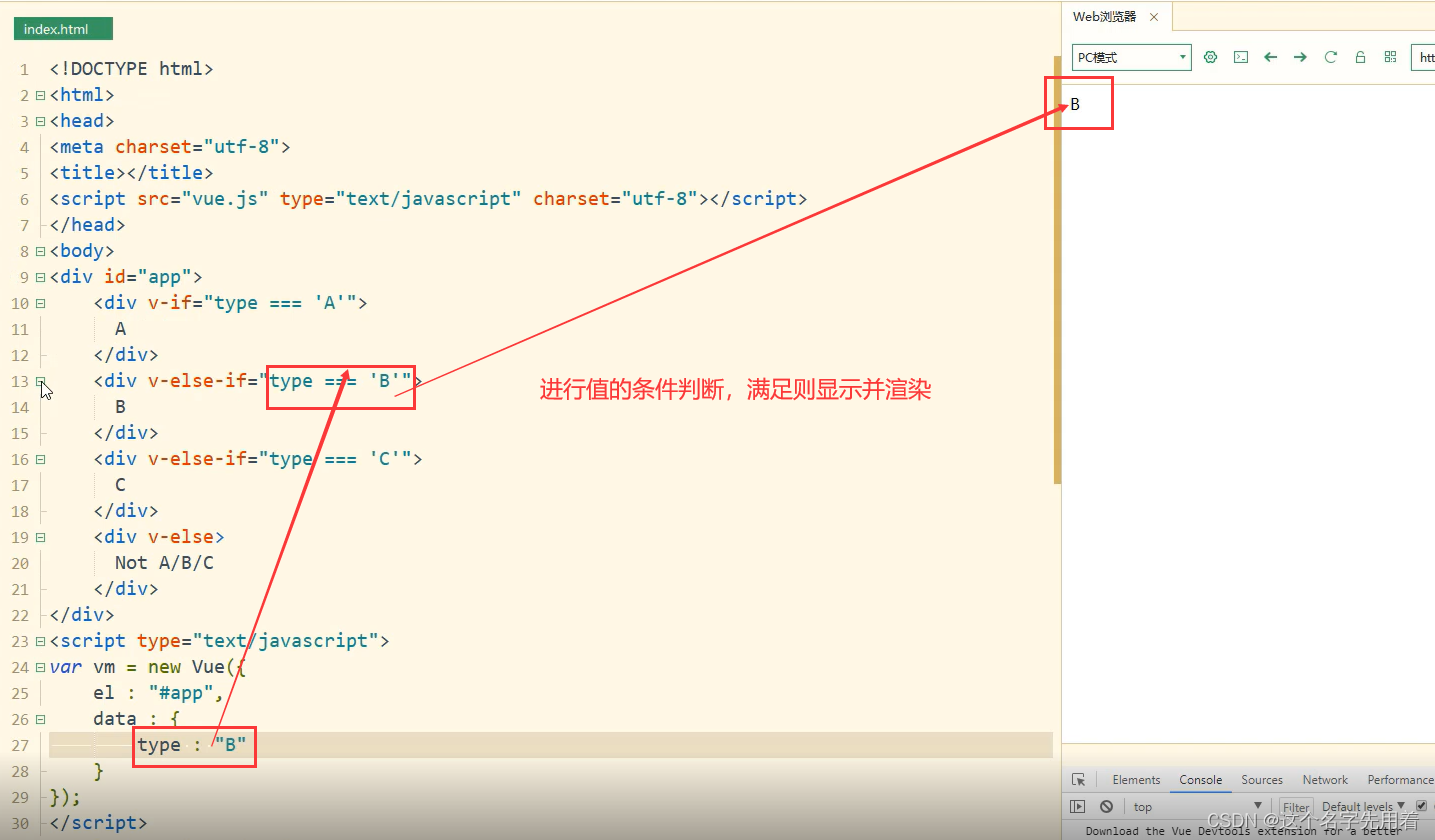Click the "<!DOCTYPE html>" line of code
The image size is (1435, 840).
(131, 69)
